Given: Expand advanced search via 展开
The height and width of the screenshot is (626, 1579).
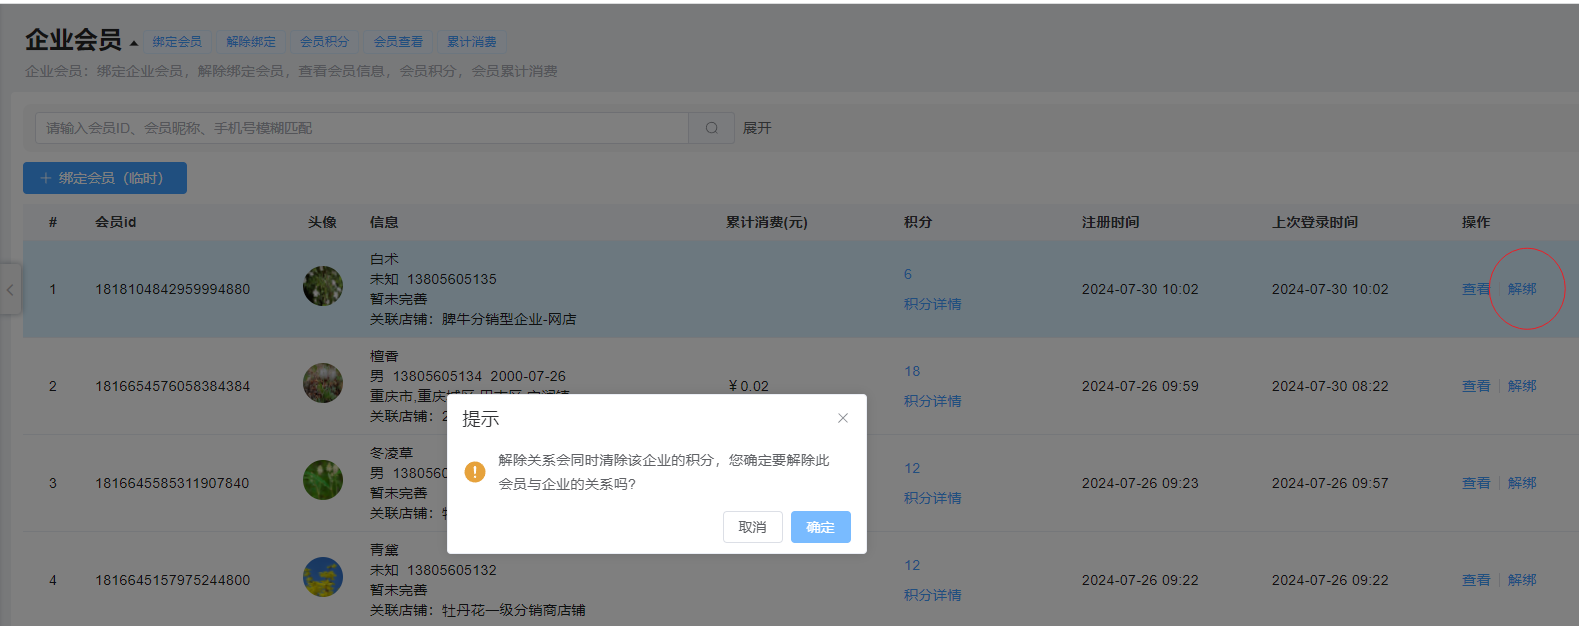Looking at the screenshot, I should (x=757, y=128).
